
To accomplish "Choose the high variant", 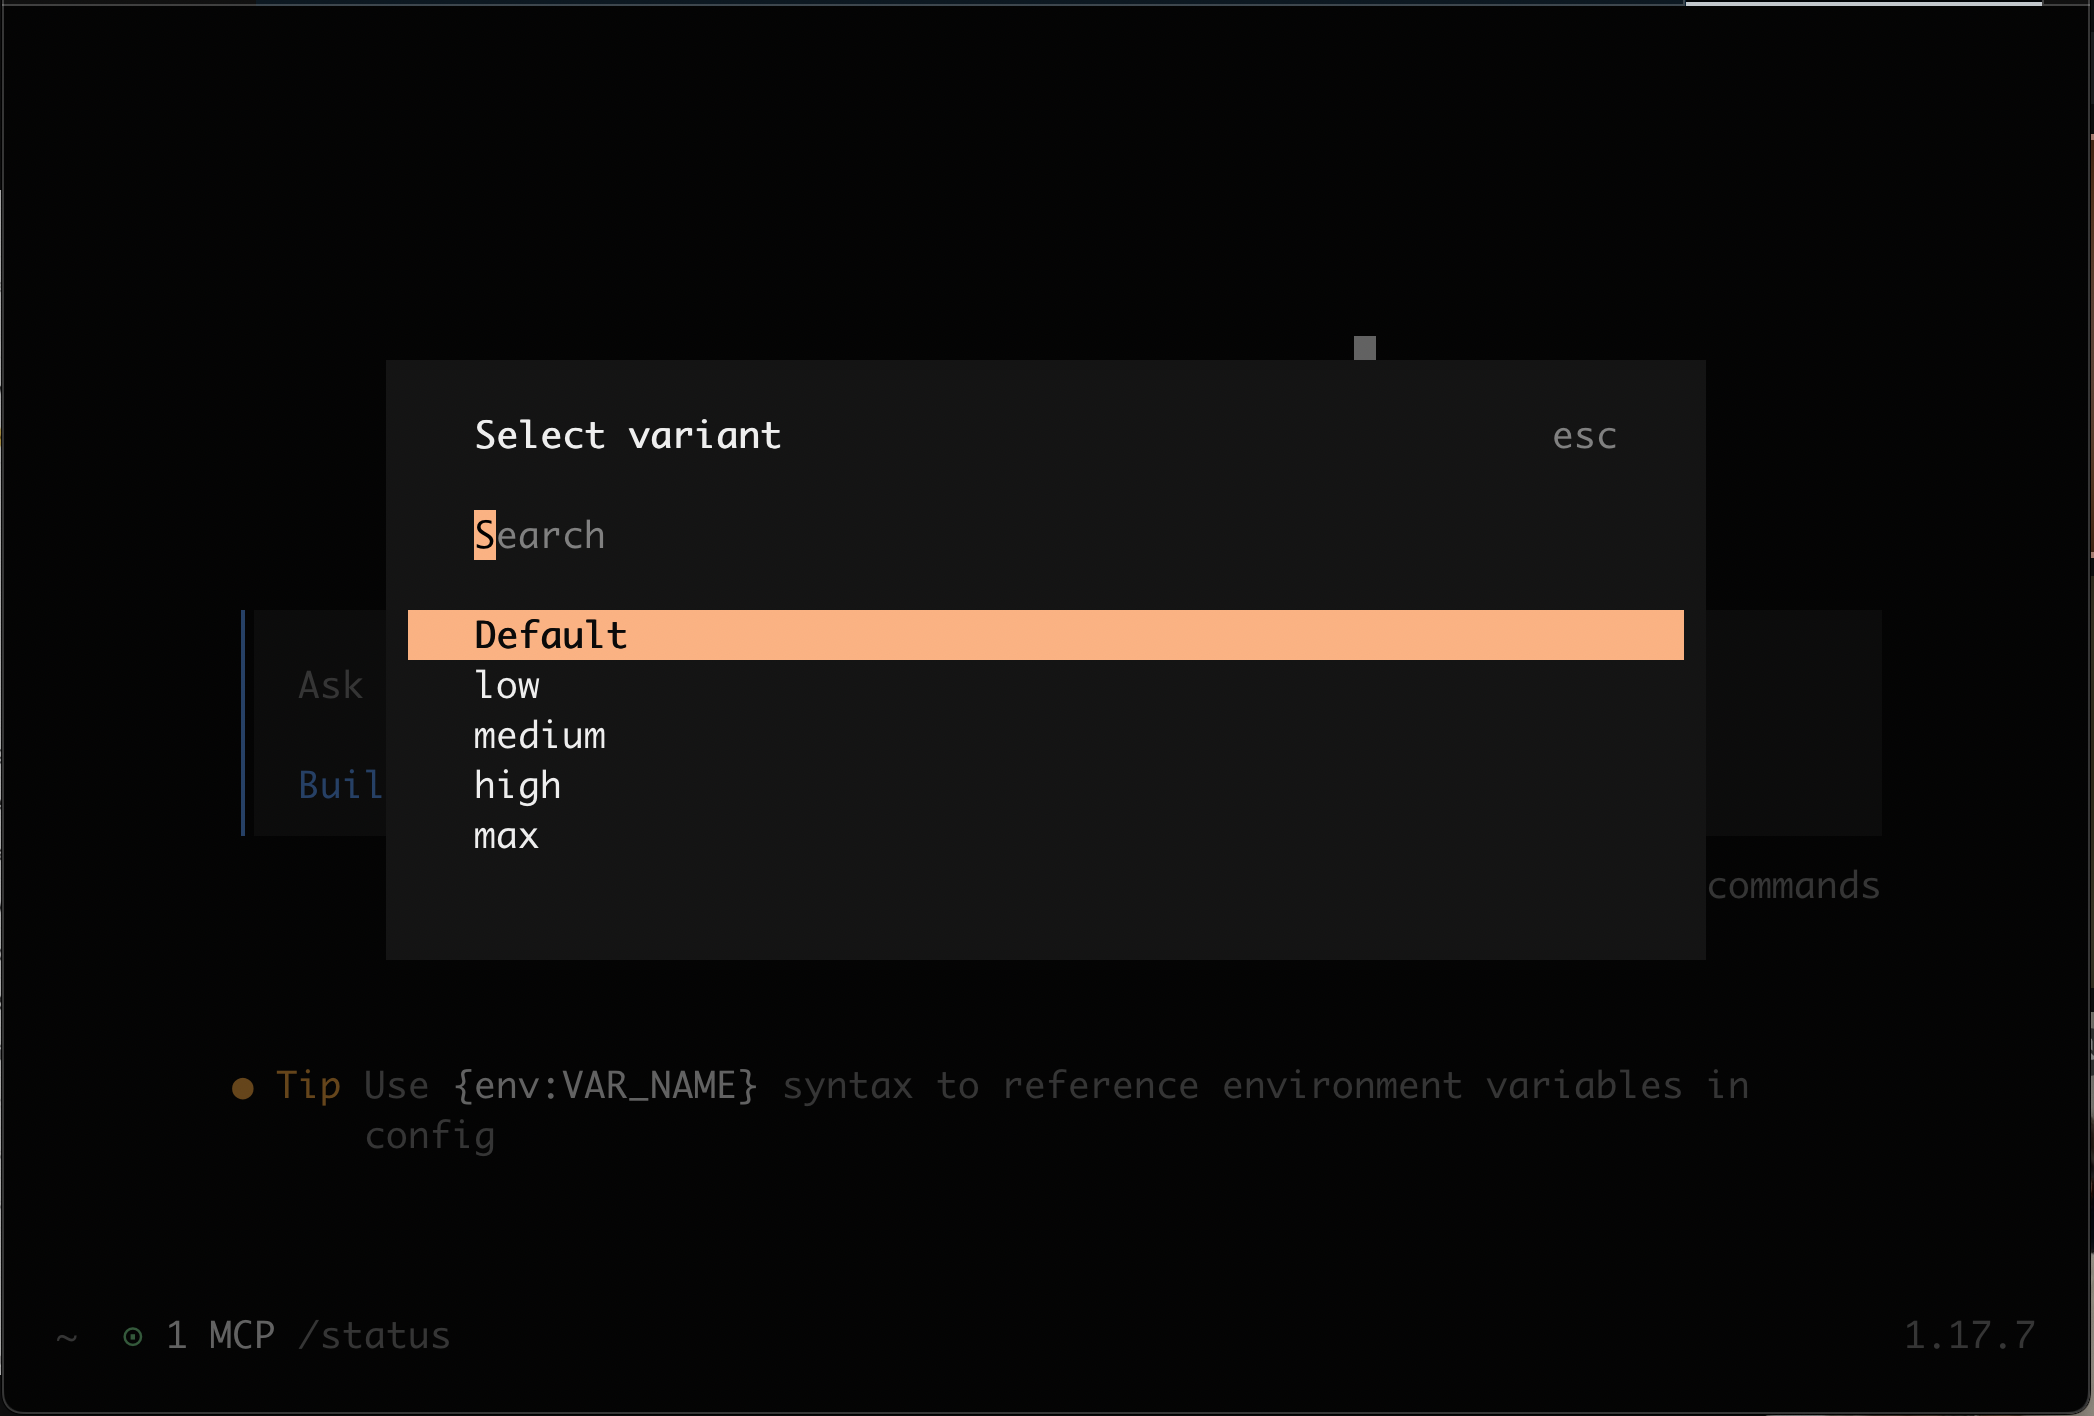I will click(x=1045, y=786).
